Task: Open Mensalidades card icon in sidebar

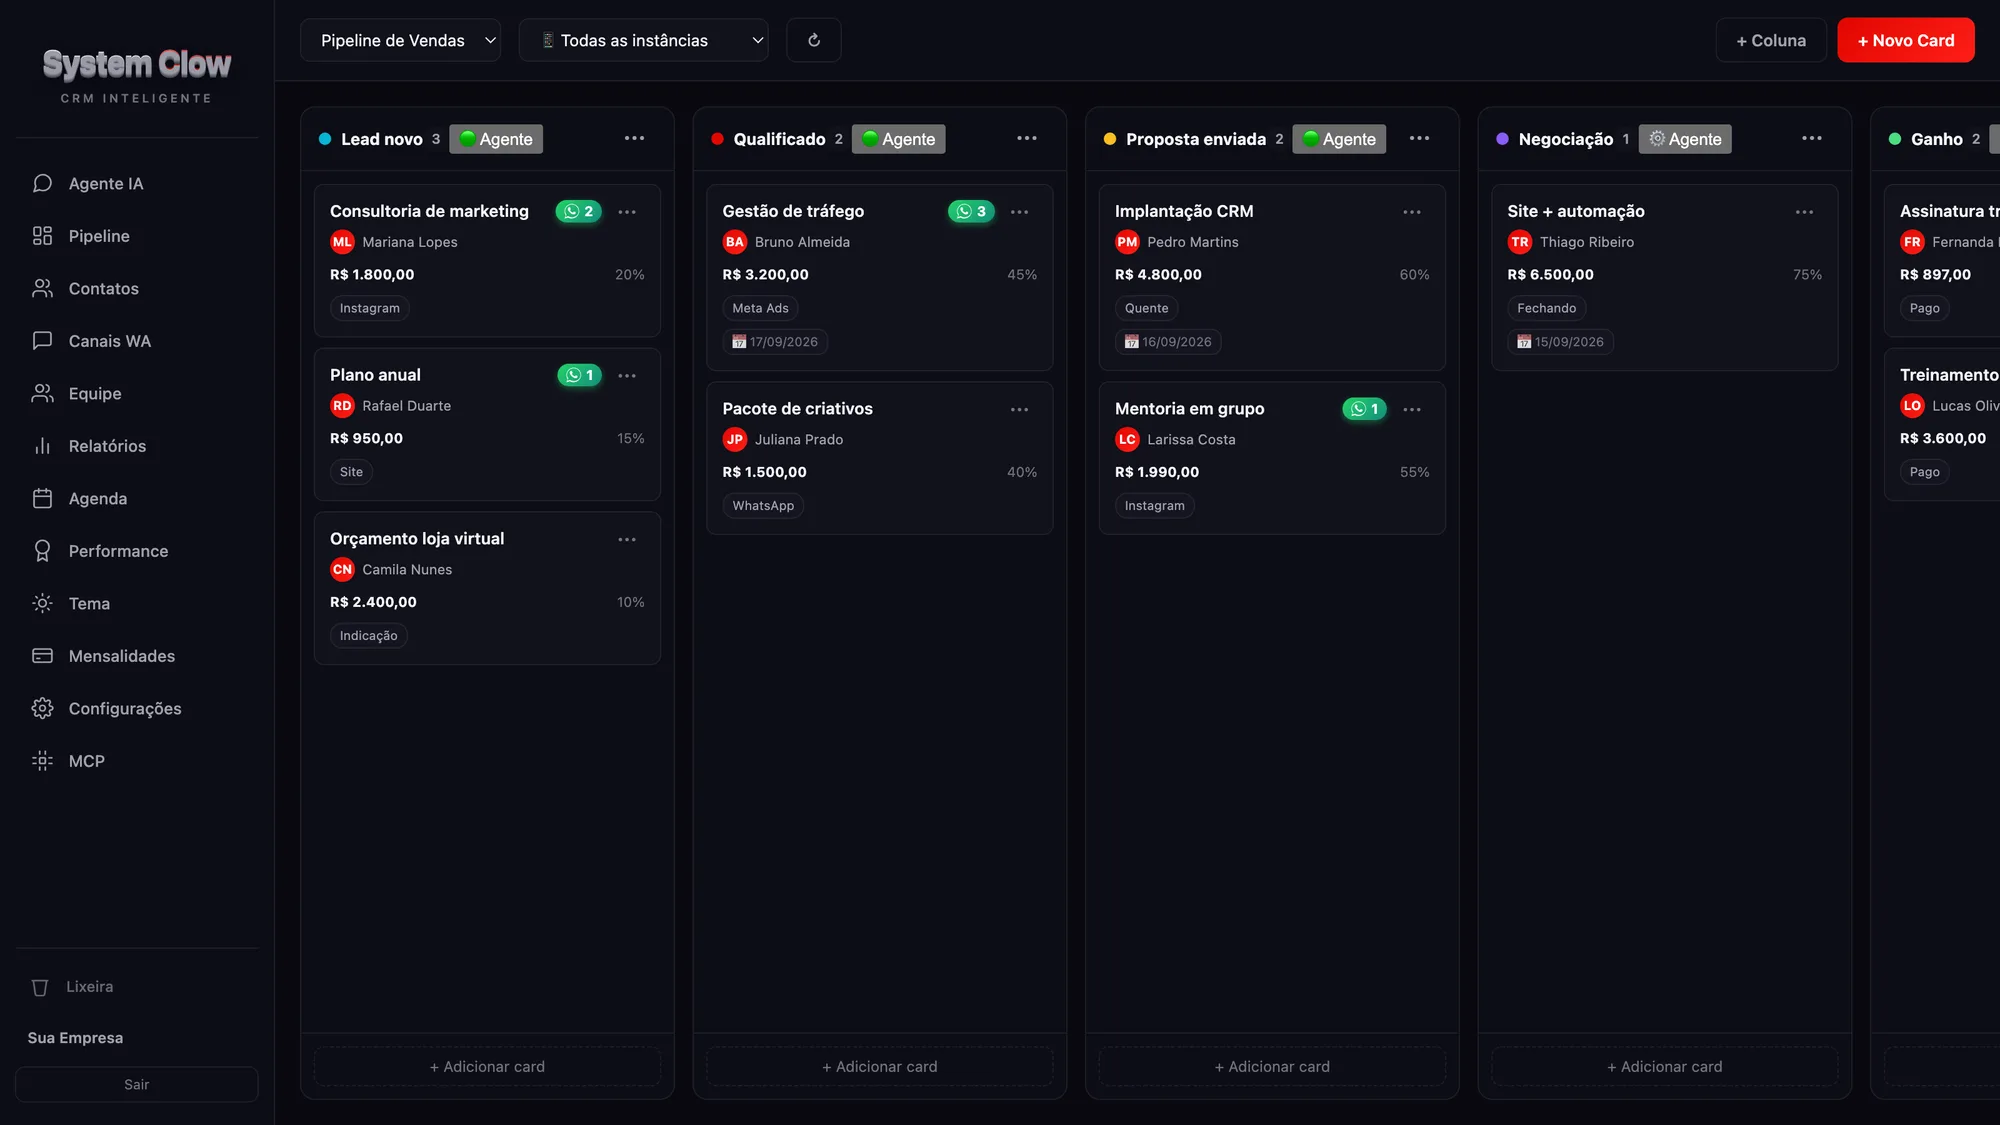Action: click(x=42, y=656)
